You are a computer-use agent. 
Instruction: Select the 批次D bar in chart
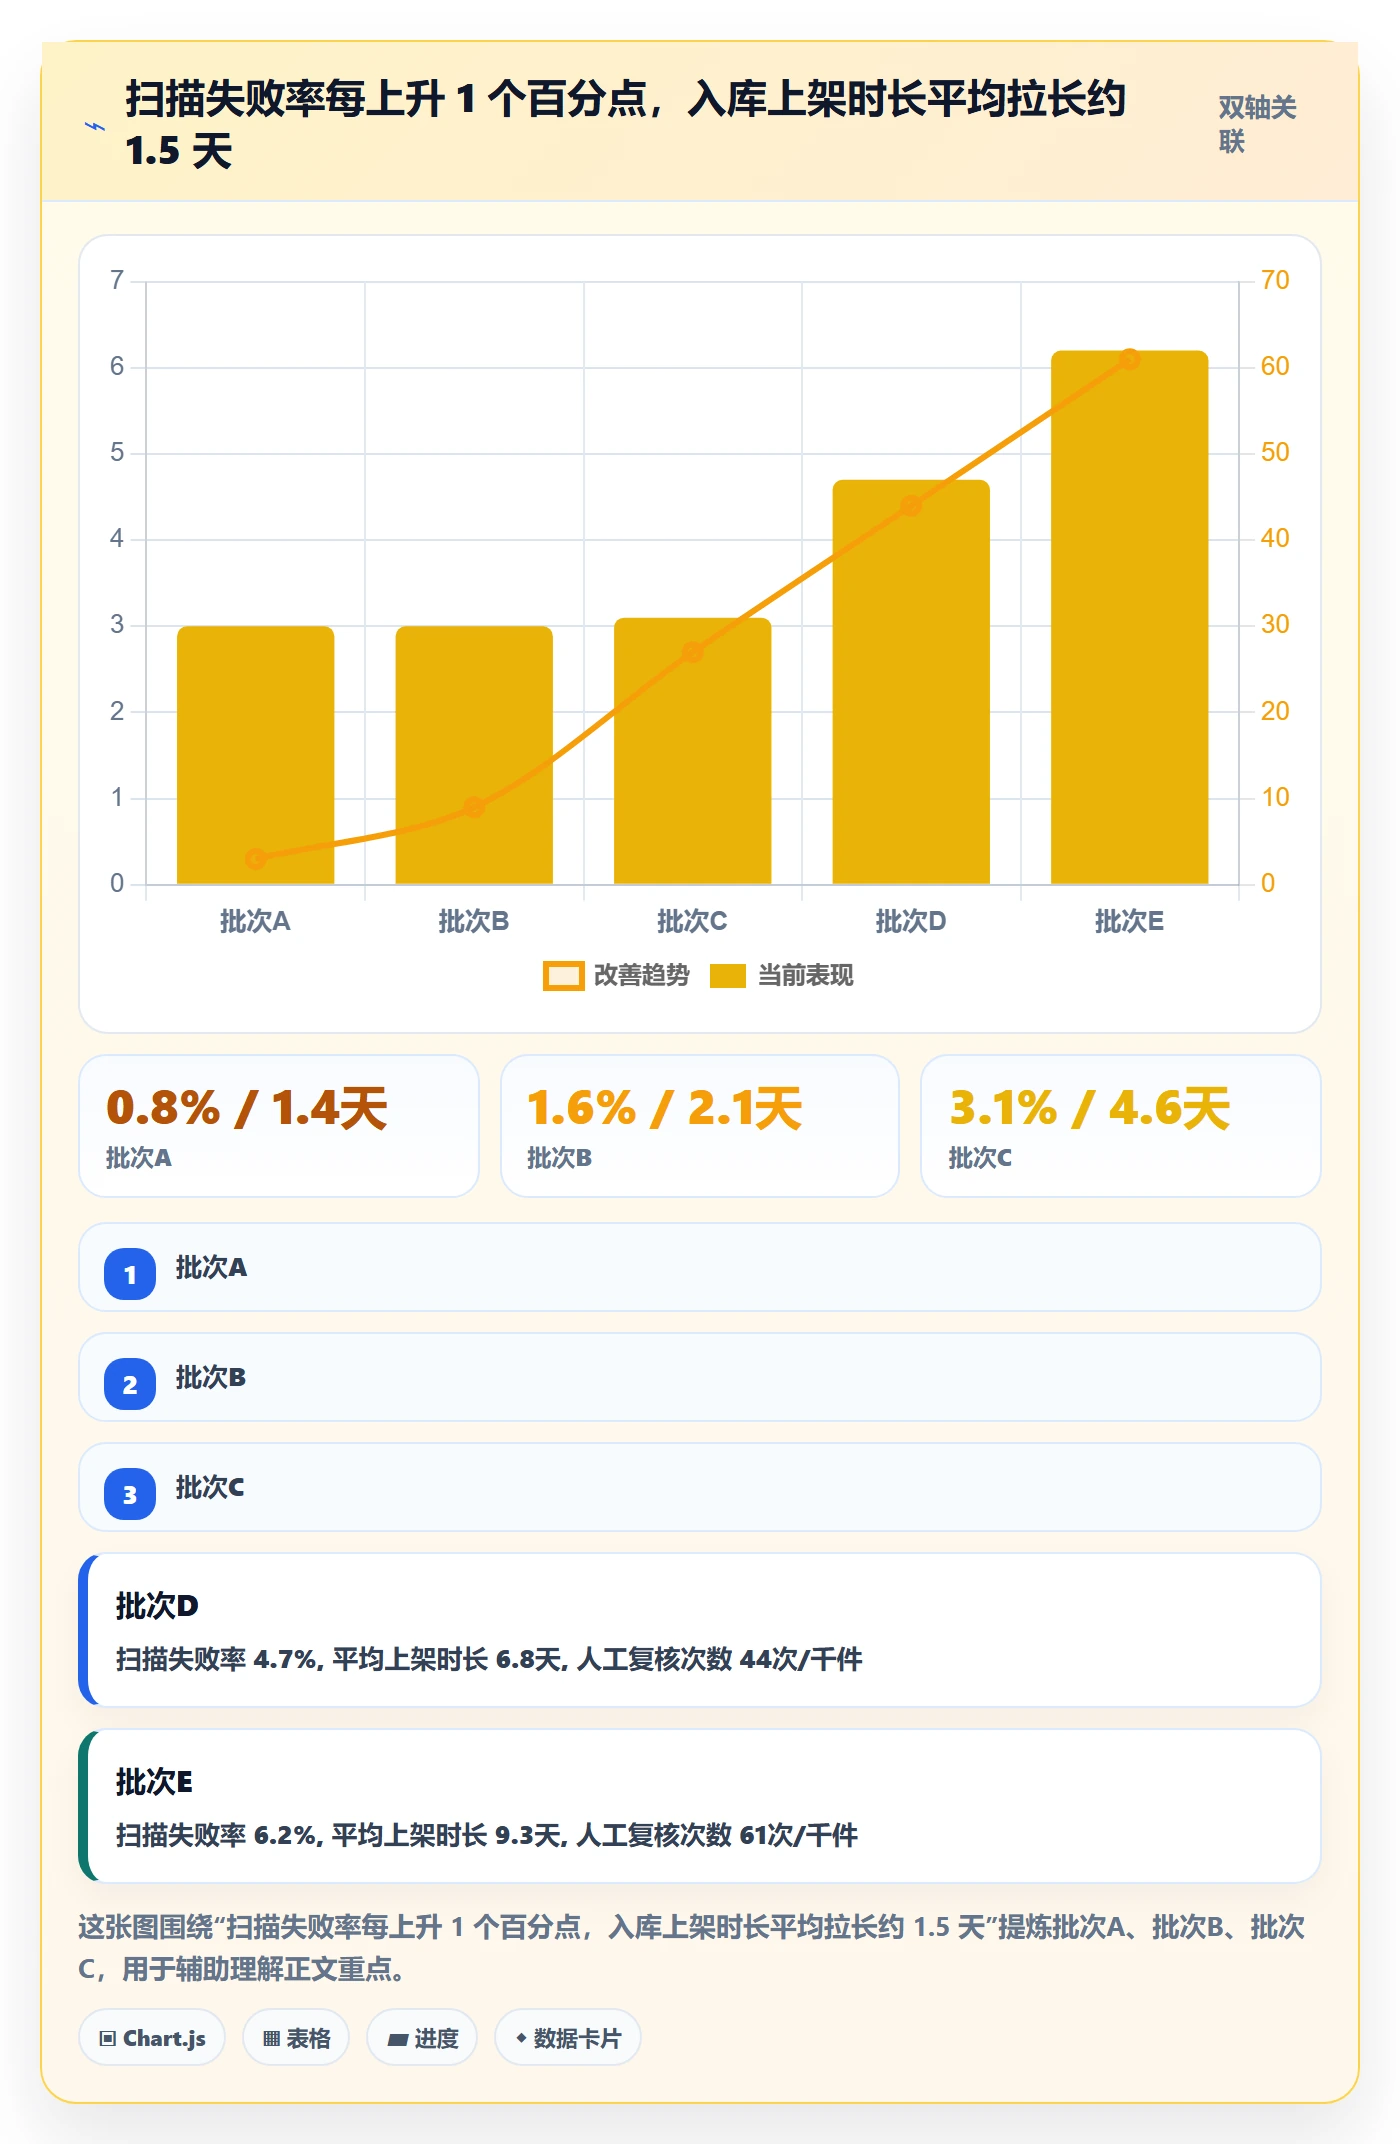click(911, 682)
